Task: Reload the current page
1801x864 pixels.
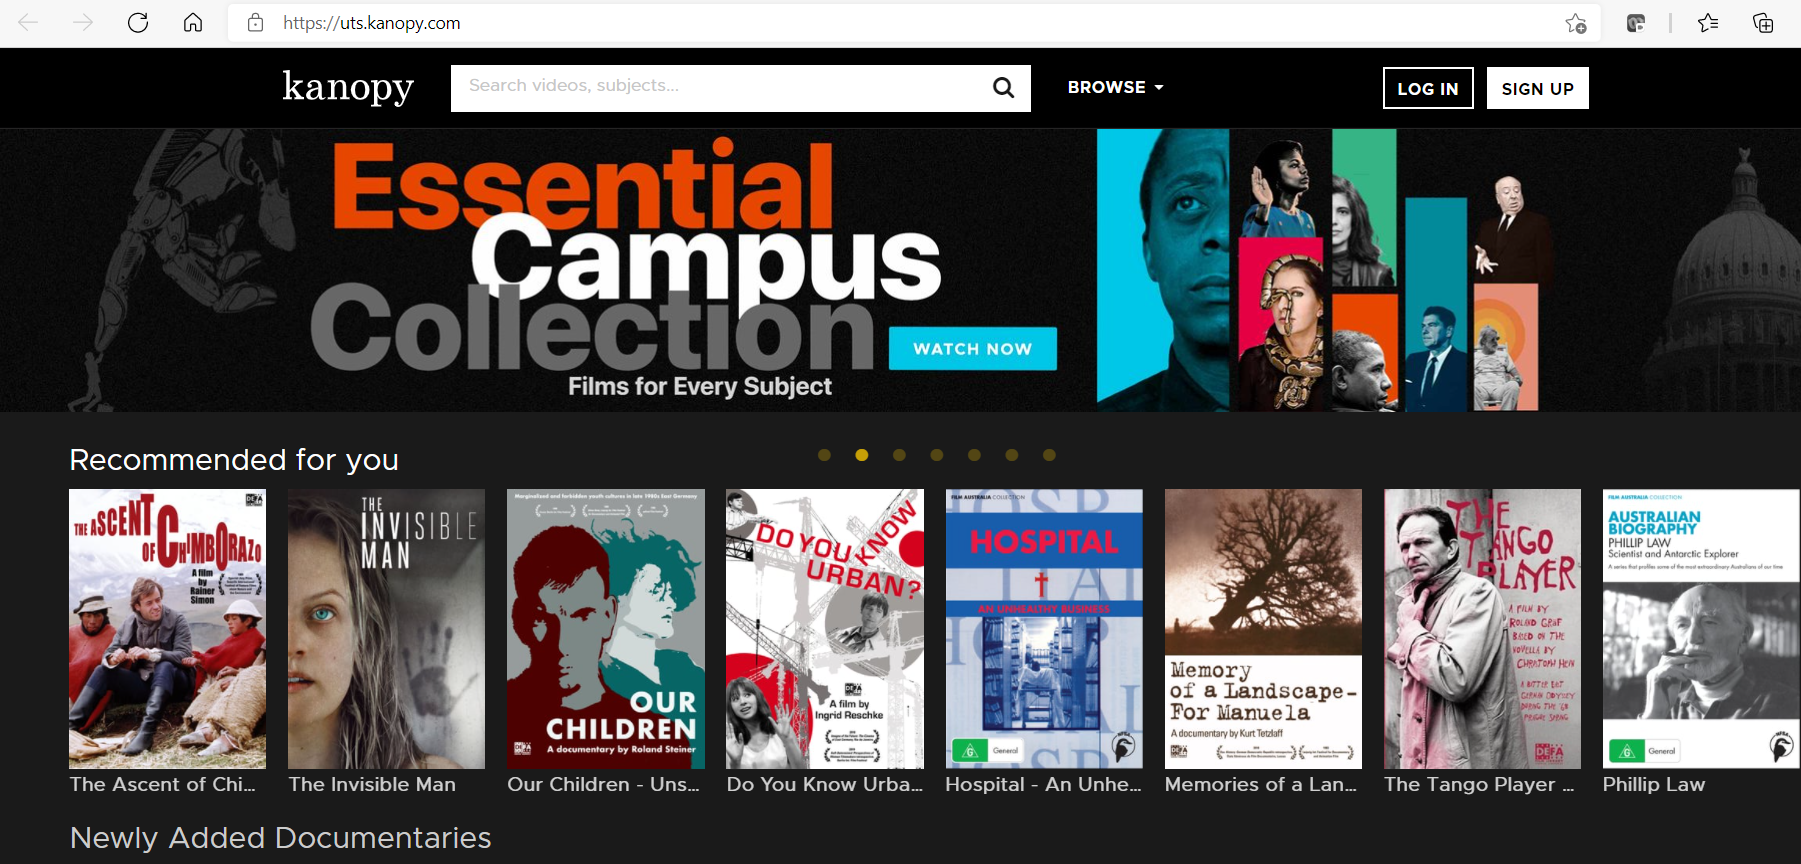Action: tap(138, 23)
